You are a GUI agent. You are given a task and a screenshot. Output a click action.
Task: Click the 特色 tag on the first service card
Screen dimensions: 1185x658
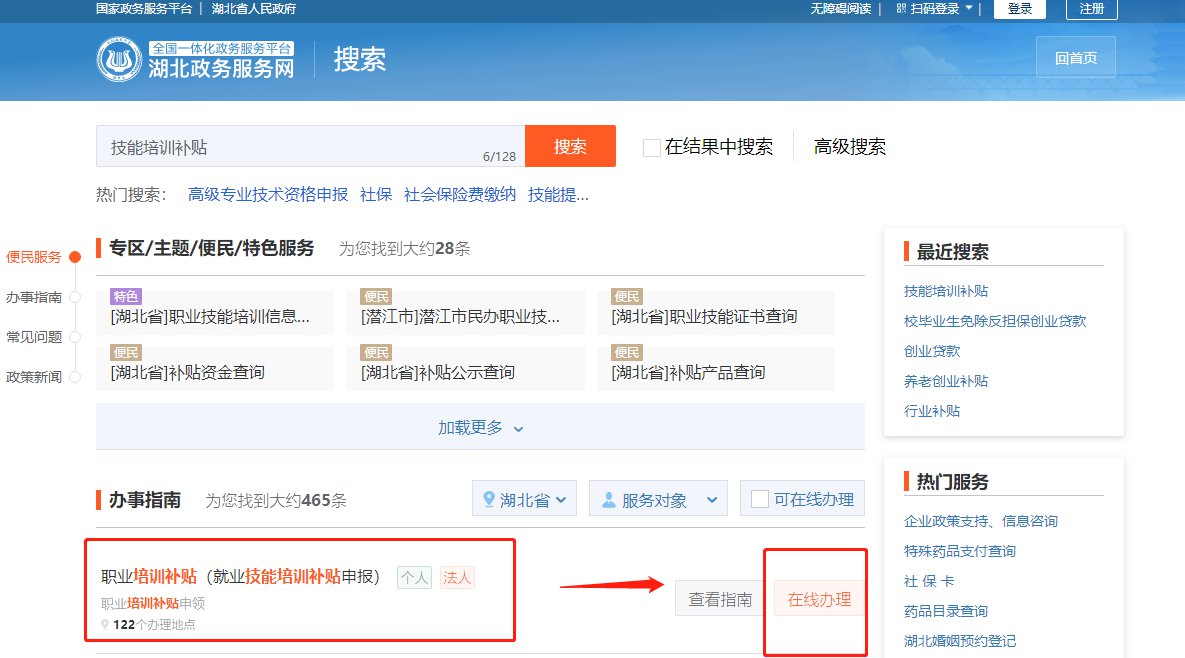tap(126, 297)
